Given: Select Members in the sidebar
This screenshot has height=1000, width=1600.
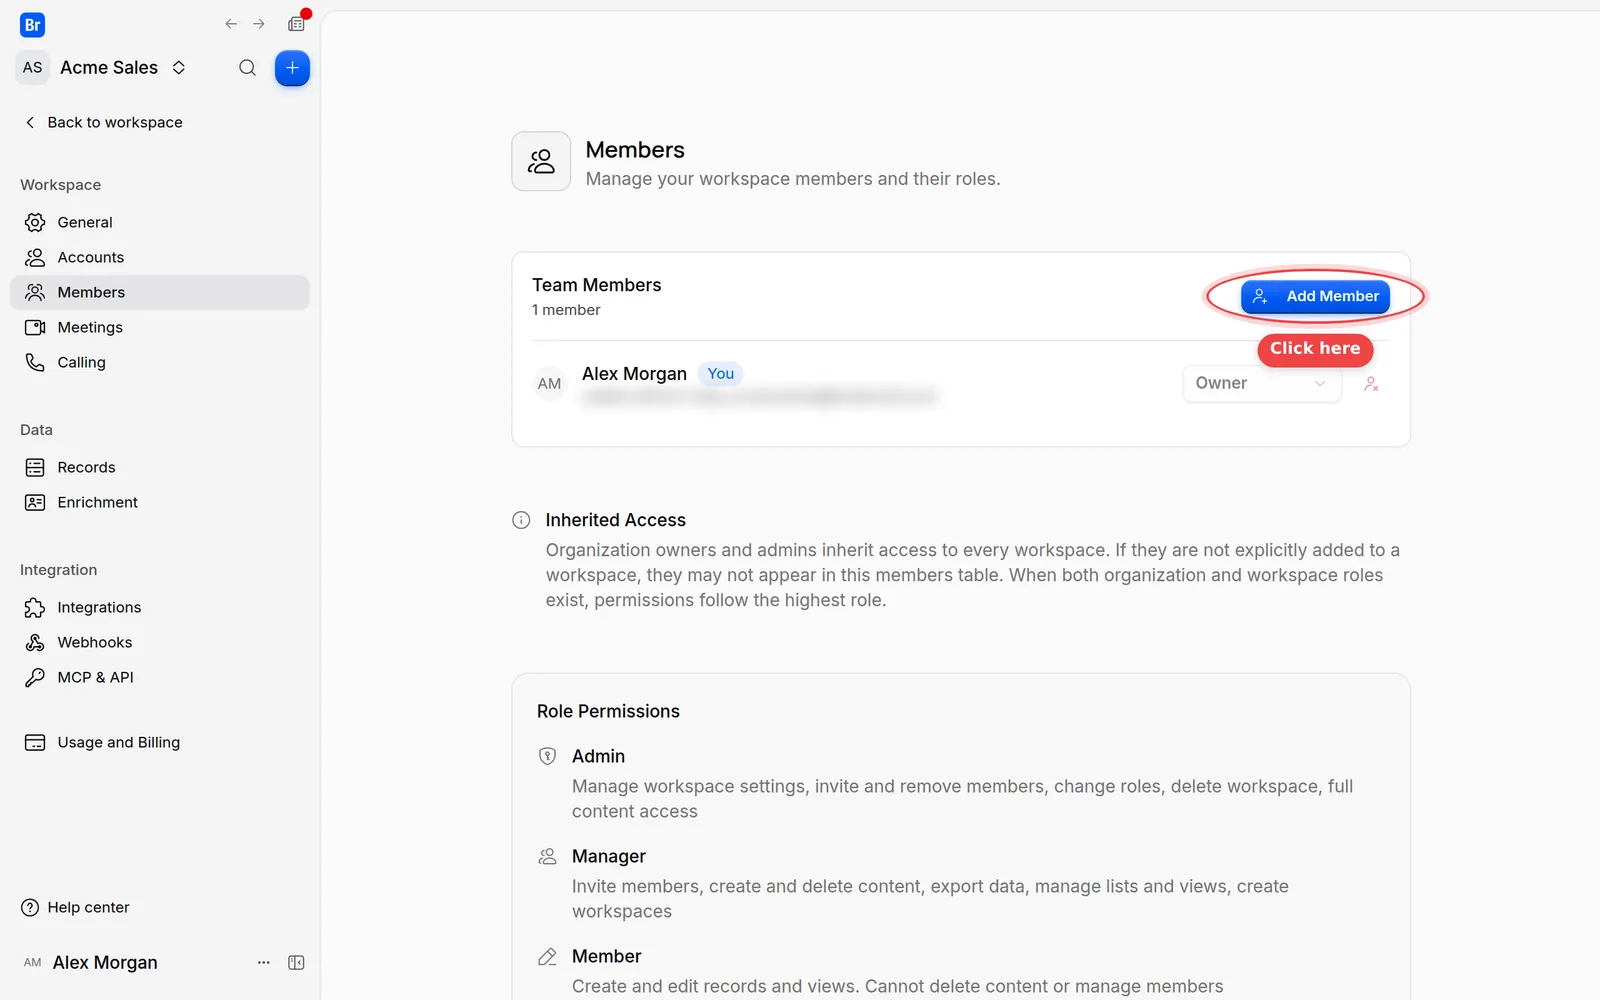Looking at the screenshot, I should (x=160, y=292).
